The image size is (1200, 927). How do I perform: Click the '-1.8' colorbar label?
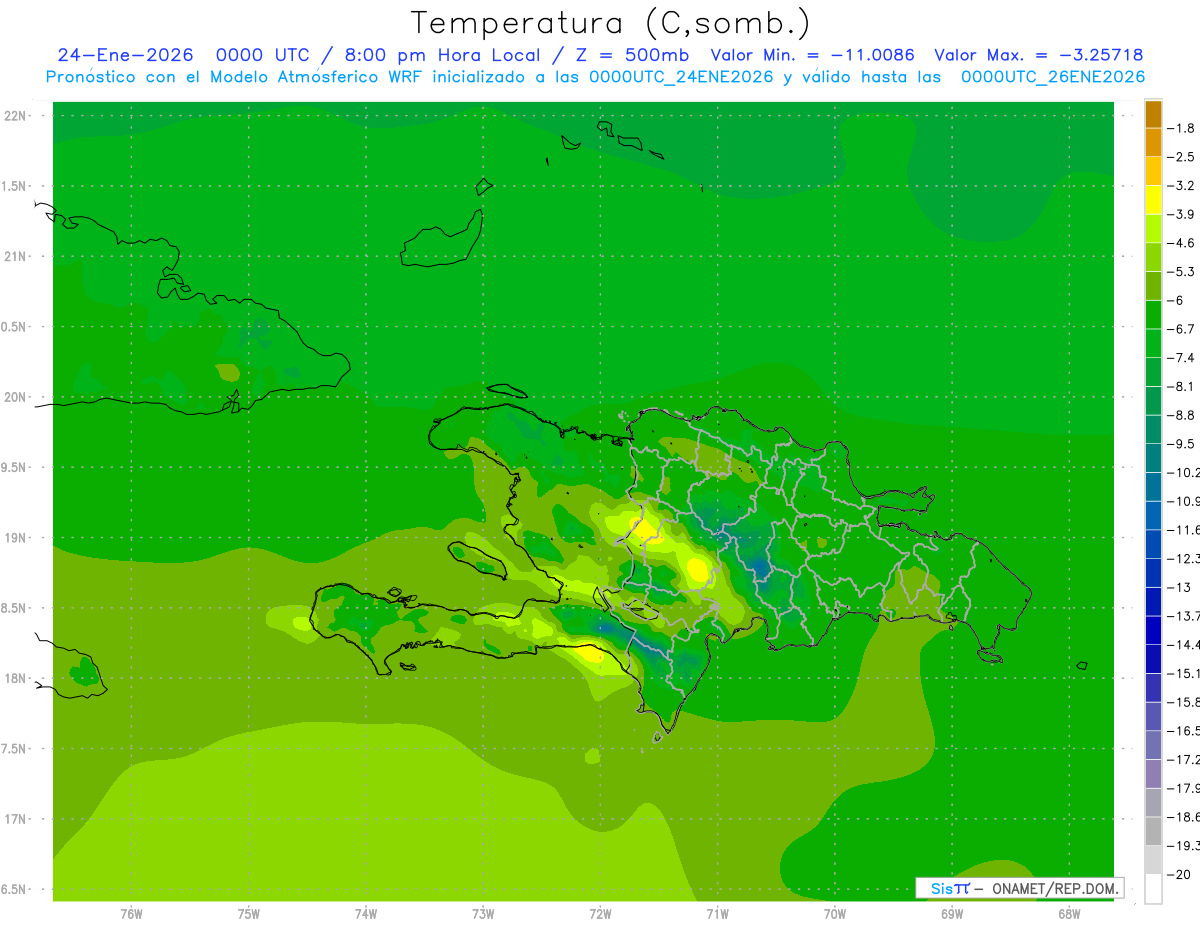[1181, 128]
